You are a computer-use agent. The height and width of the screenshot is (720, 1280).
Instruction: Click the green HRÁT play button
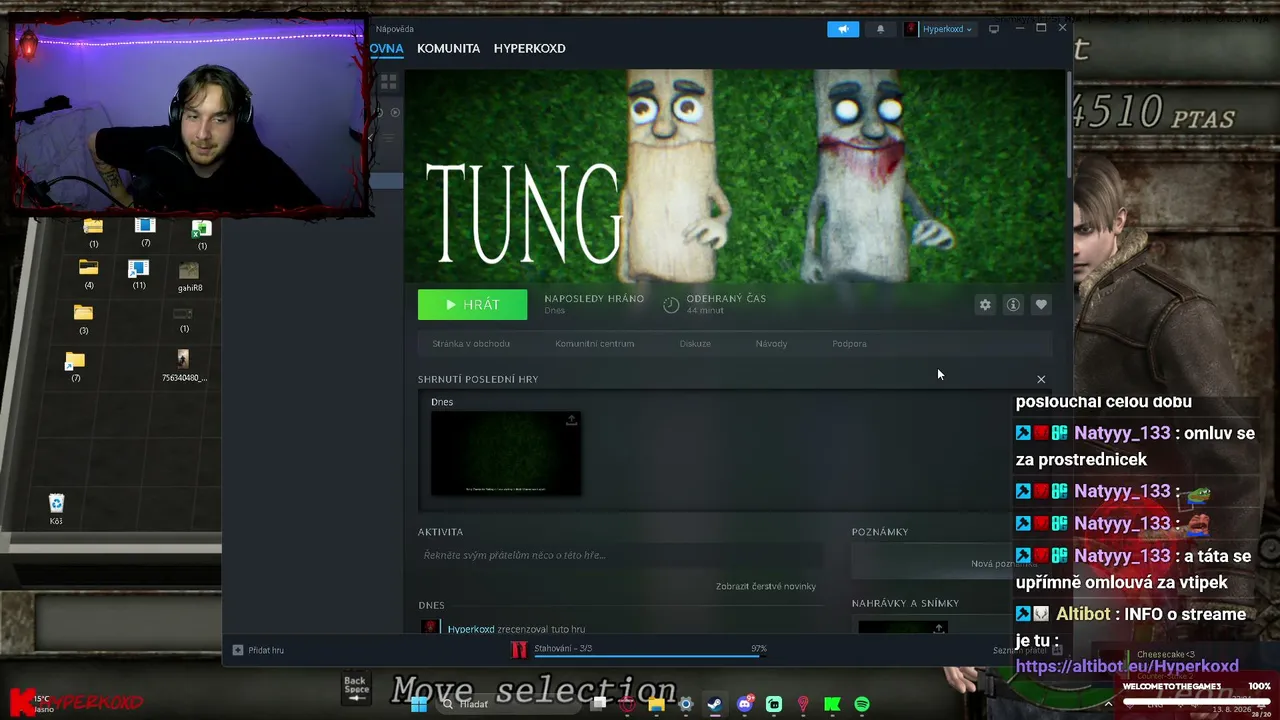(472, 305)
